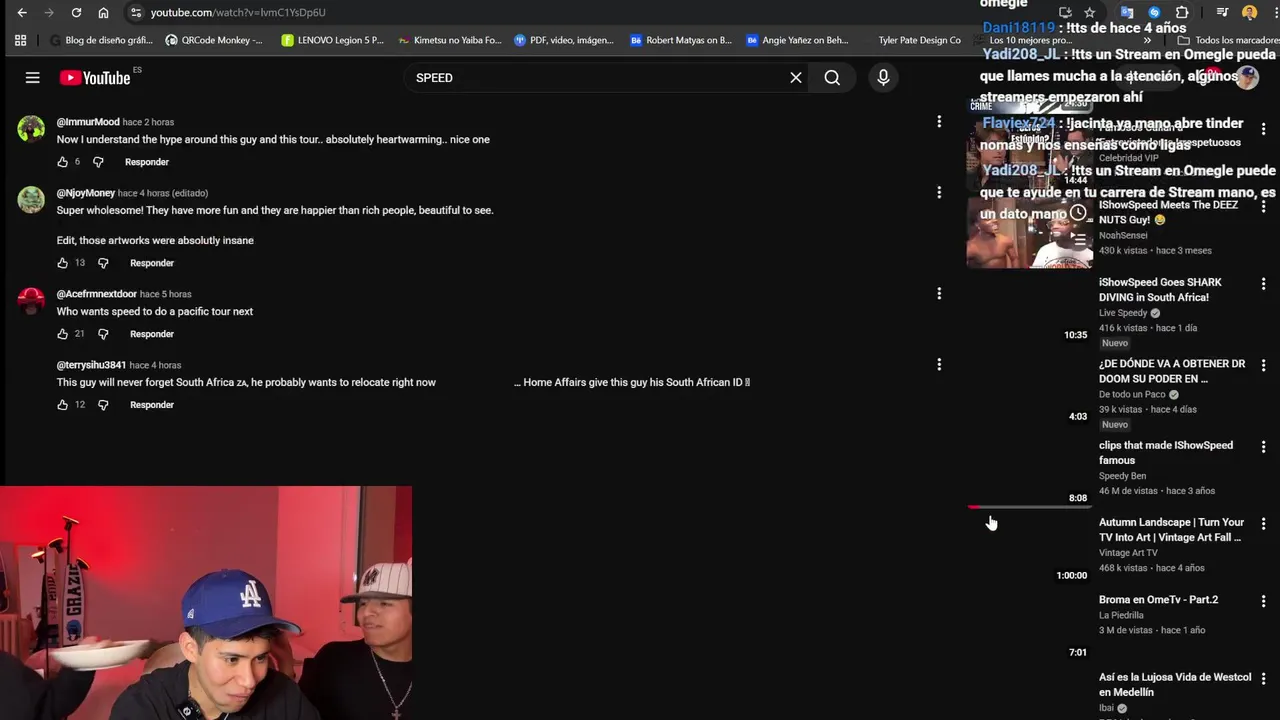
Task: Open the QRCode Monkey bookmark
Action: point(214,40)
